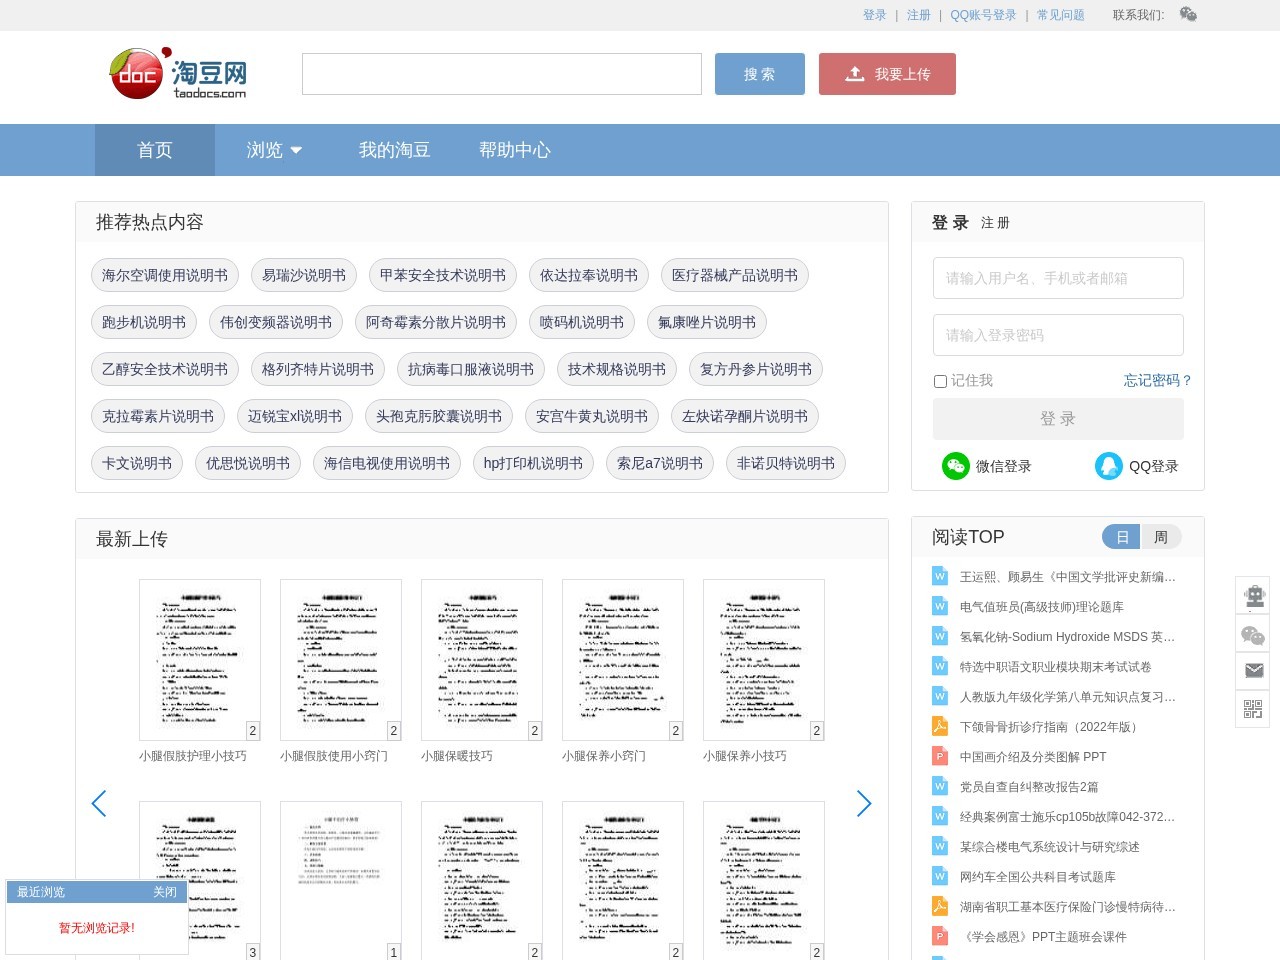The width and height of the screenshot is (1280, 960).
Task: Switch reading TOP to 周 view
Action: click(x=1161, y=537)
